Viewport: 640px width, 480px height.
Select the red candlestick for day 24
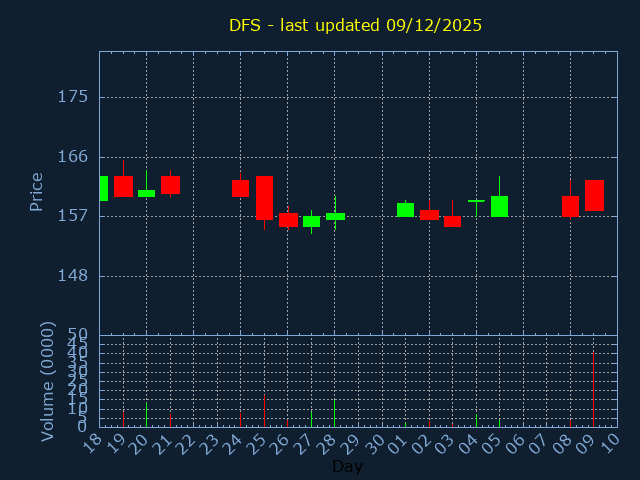pyautogui.click(x=240, y=188)
